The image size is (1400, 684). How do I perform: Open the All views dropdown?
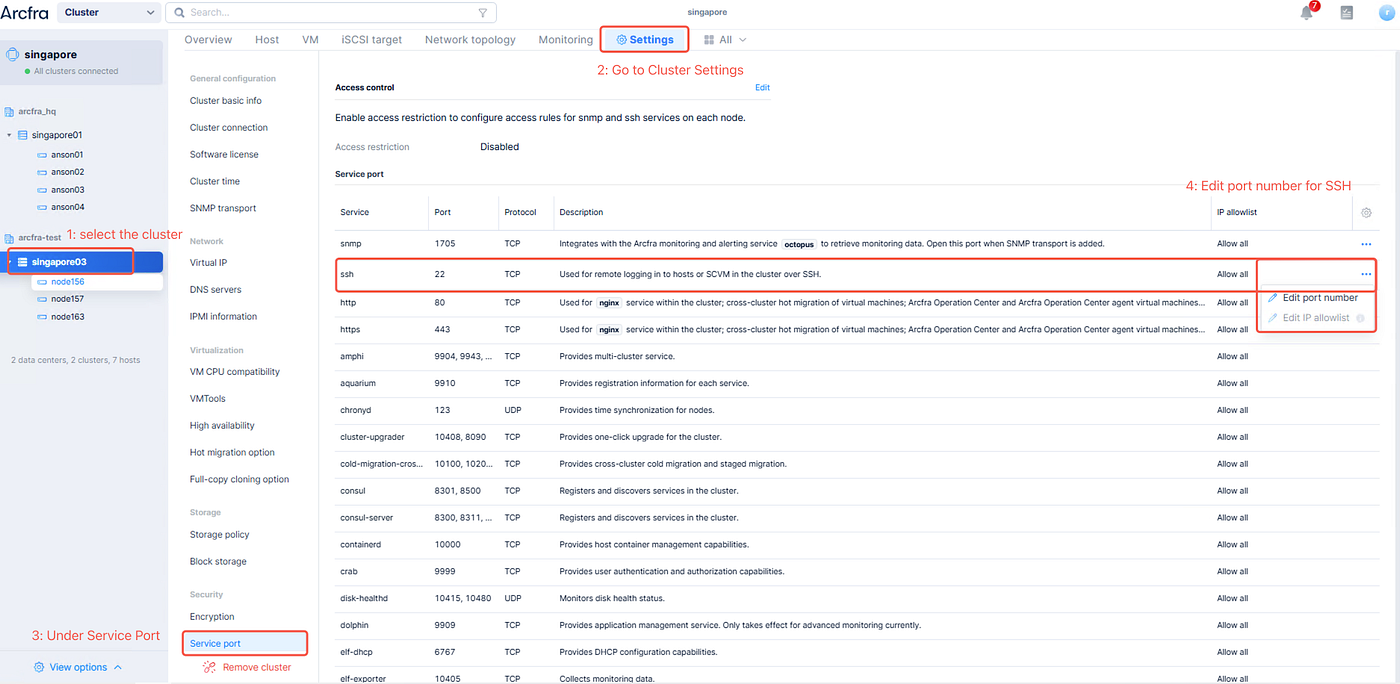coord(725,40)
